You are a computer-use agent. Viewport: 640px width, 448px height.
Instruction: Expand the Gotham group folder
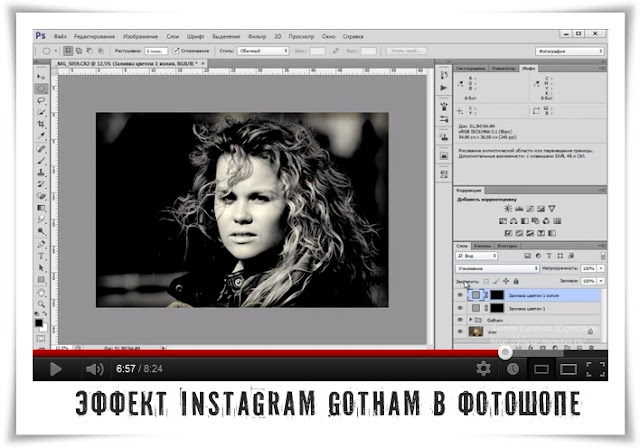(x=471, y=320)
